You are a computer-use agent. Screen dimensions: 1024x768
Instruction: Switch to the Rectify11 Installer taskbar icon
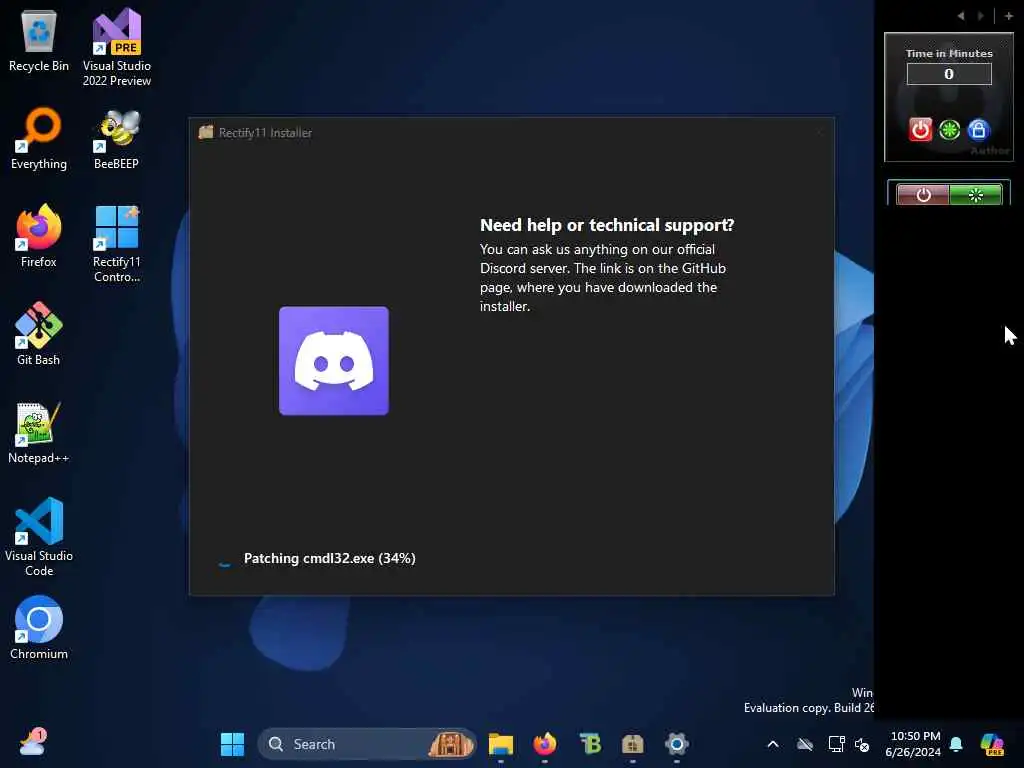633,744
